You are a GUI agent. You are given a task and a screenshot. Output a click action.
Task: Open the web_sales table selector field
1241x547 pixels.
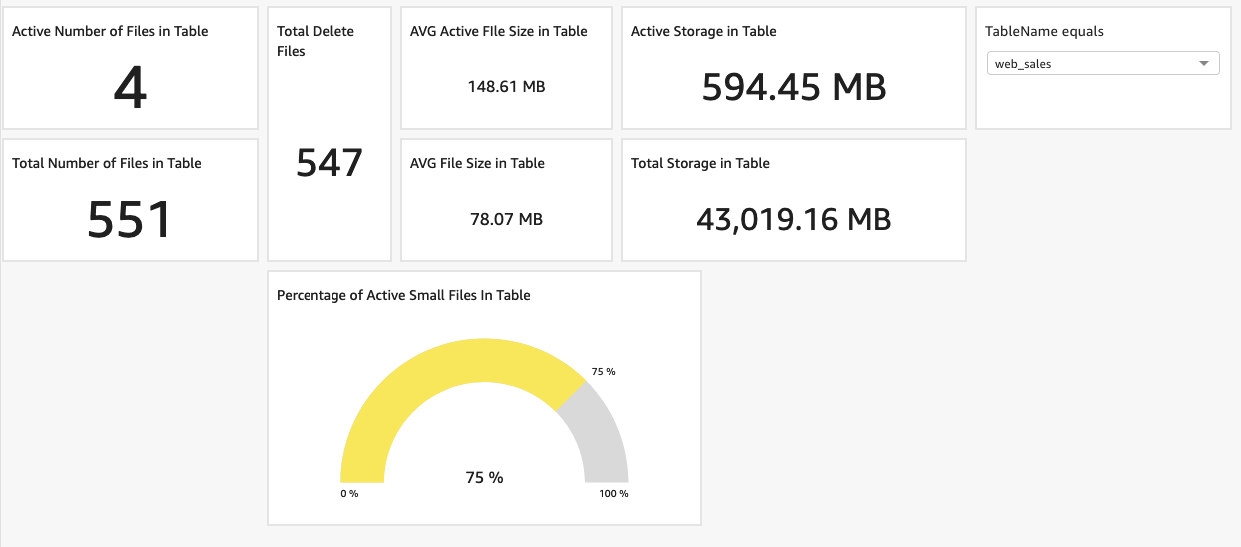coord(1090,64)
